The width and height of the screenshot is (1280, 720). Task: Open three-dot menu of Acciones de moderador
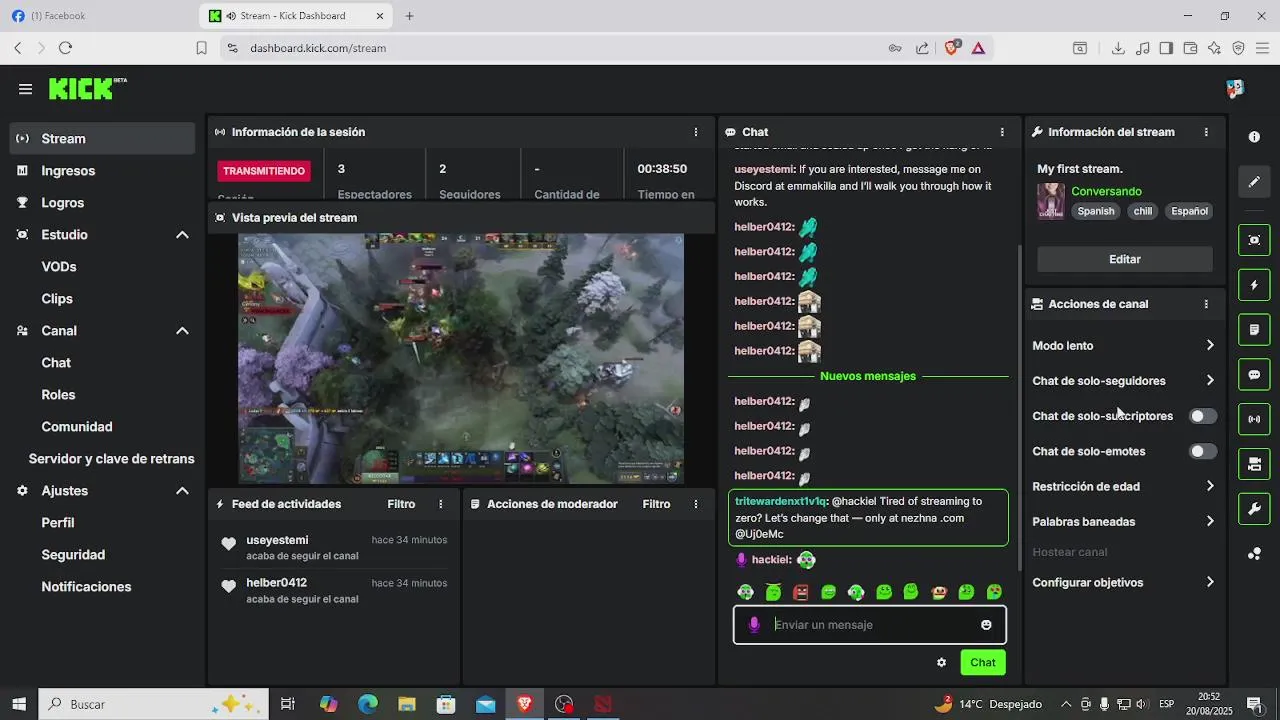pos(696,504)
